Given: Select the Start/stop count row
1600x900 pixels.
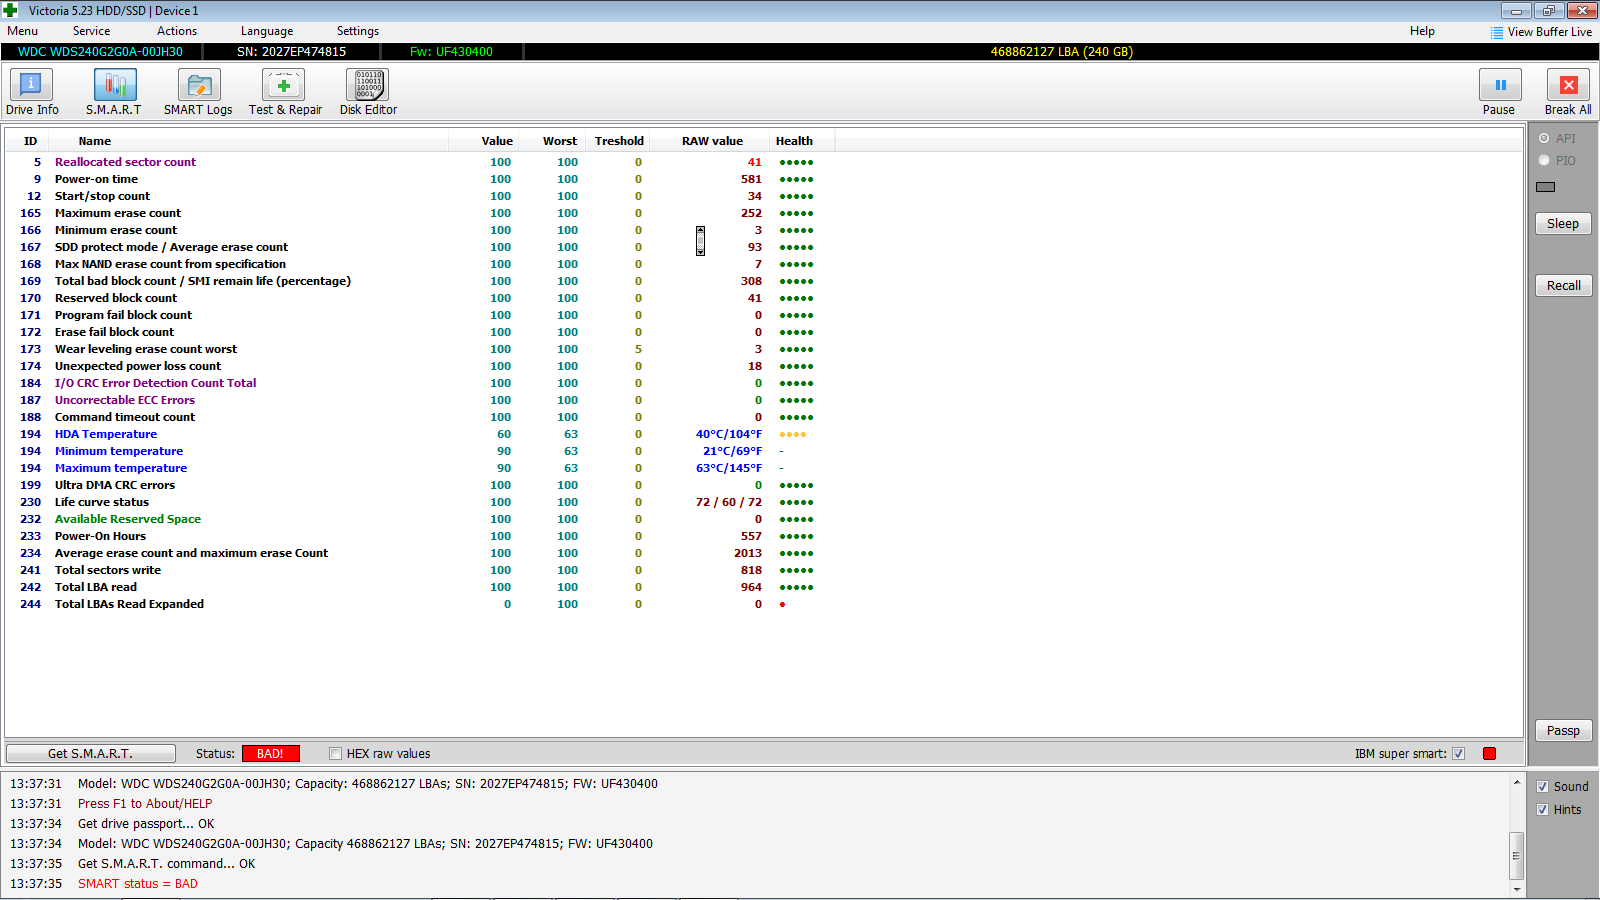Looking at the screenshot, I should pos(420,196).
